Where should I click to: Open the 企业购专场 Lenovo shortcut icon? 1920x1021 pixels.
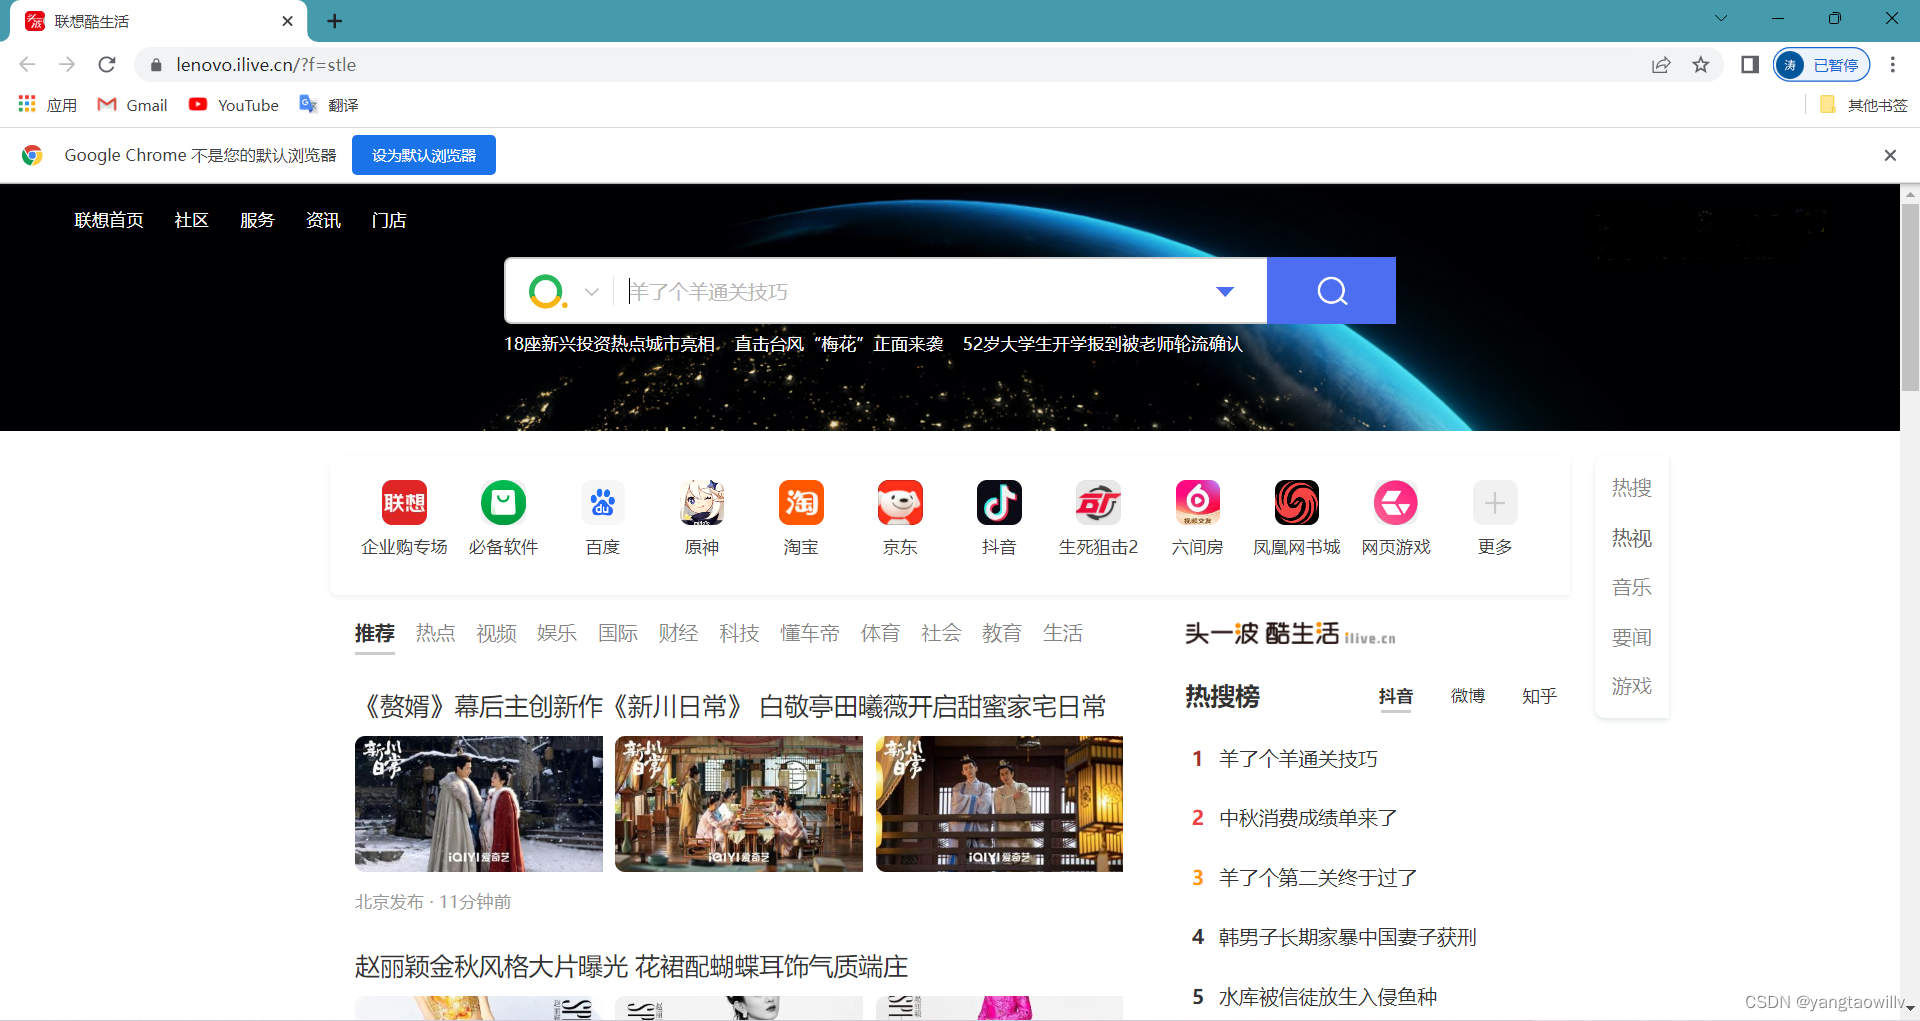404,502
